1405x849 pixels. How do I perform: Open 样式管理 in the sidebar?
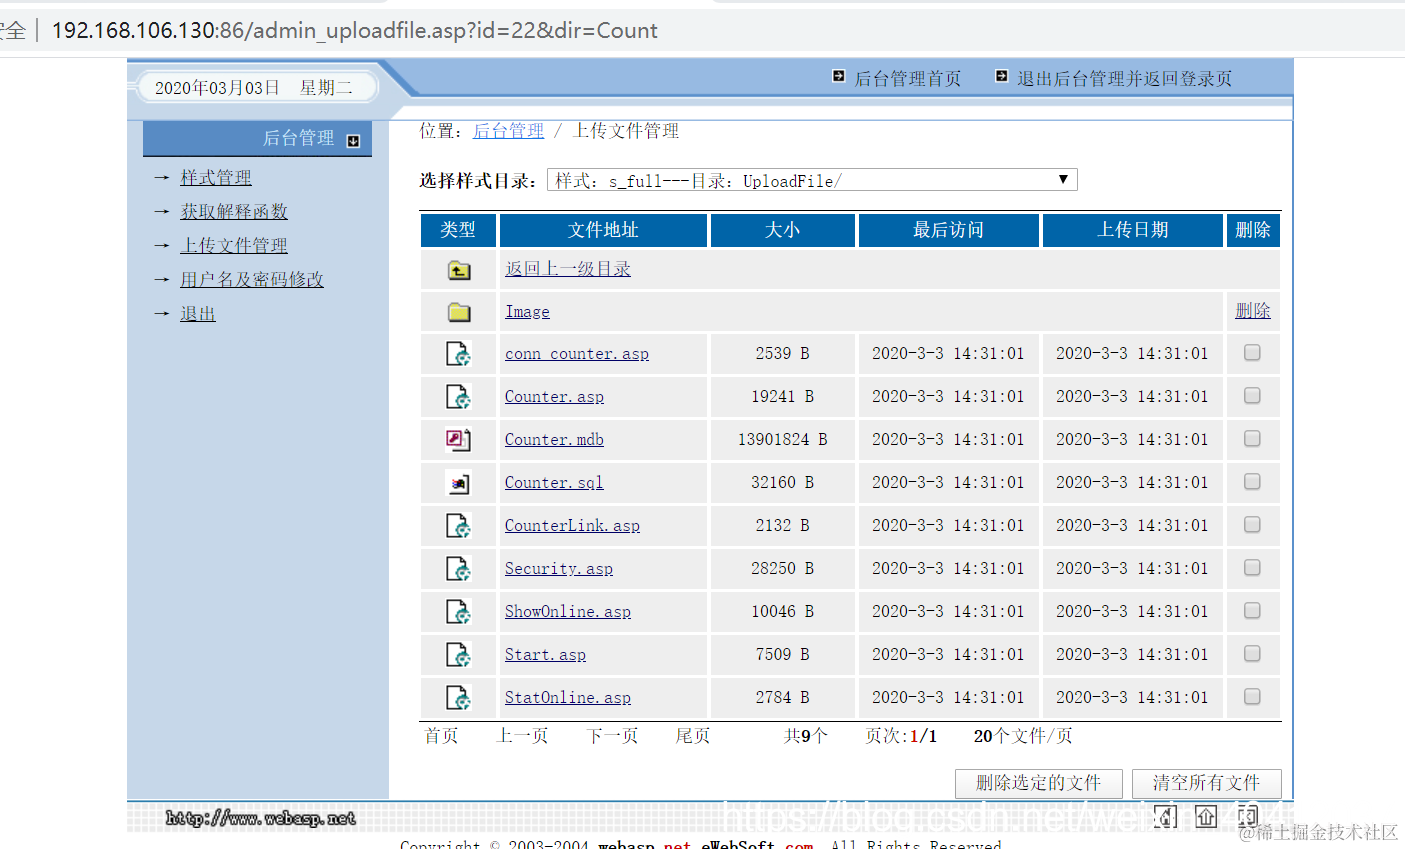coord(216,178)
